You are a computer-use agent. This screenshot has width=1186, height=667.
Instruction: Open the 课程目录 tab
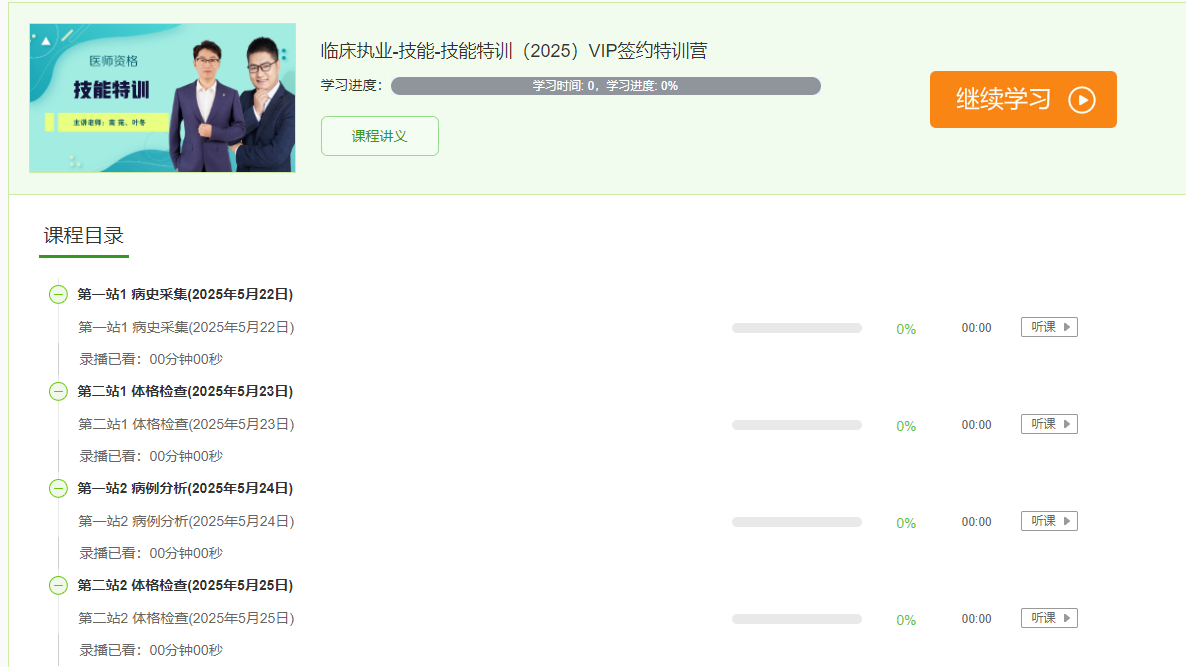(83, 236)
